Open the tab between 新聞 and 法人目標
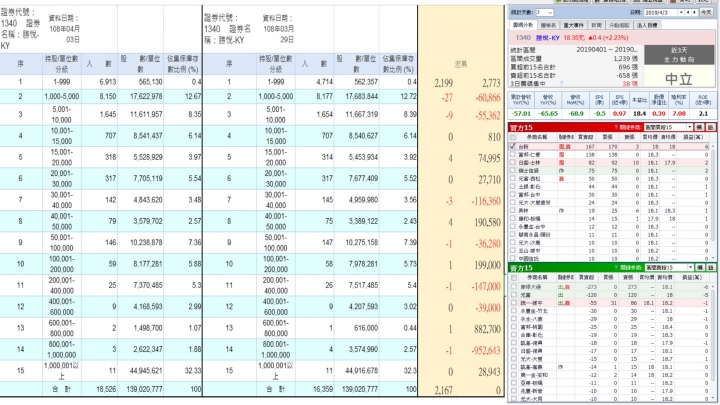 pyautogui.click(x=619, y=25)
